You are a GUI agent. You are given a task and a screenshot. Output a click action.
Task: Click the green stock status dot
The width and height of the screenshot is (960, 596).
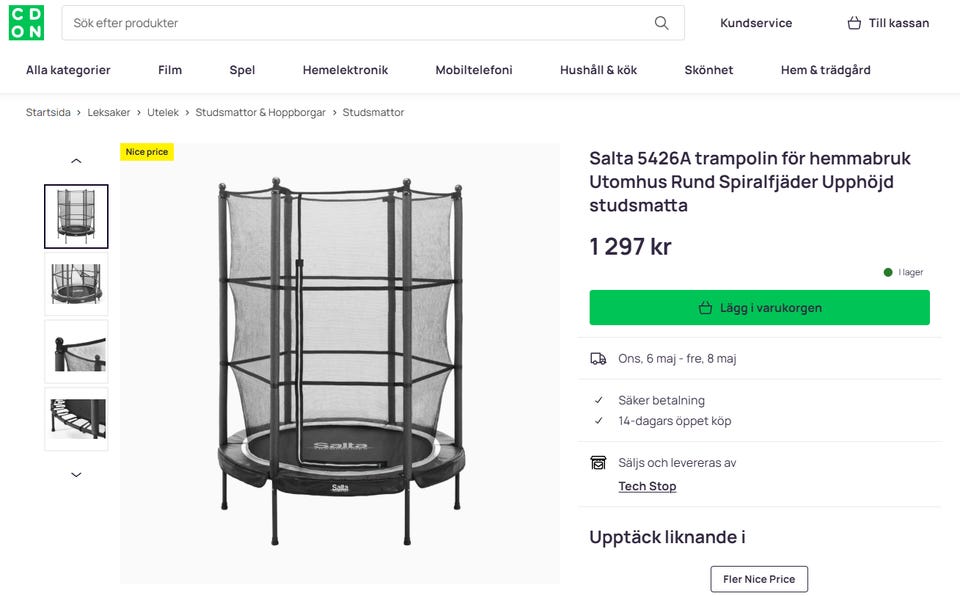[889, 271]
